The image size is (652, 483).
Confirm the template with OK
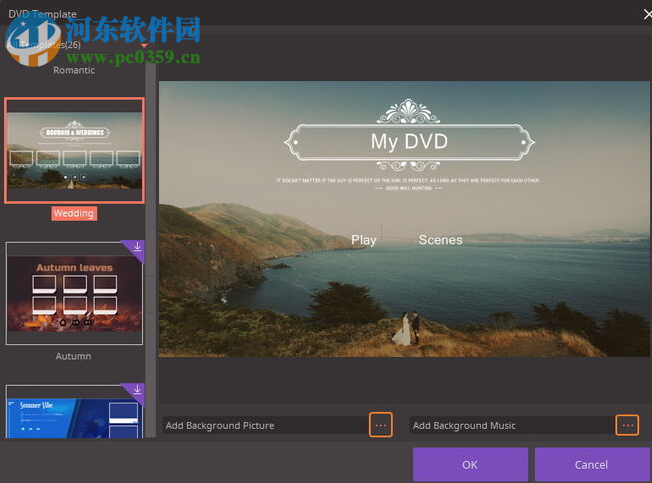tap(470, 465)
